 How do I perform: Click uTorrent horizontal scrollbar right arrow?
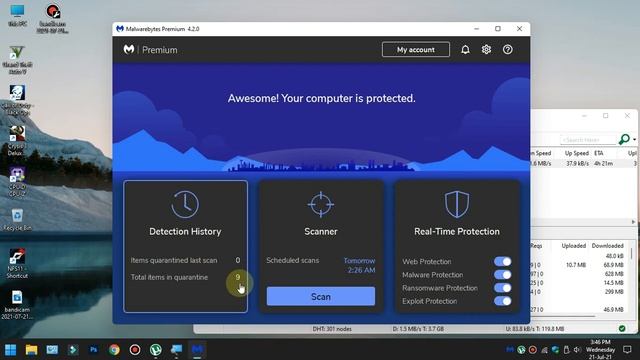coord(633,222)
